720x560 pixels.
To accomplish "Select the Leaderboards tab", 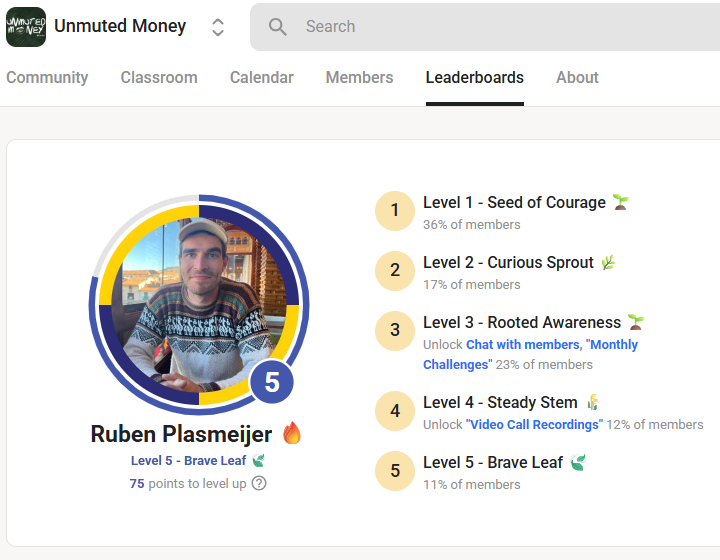I will 474,78.
